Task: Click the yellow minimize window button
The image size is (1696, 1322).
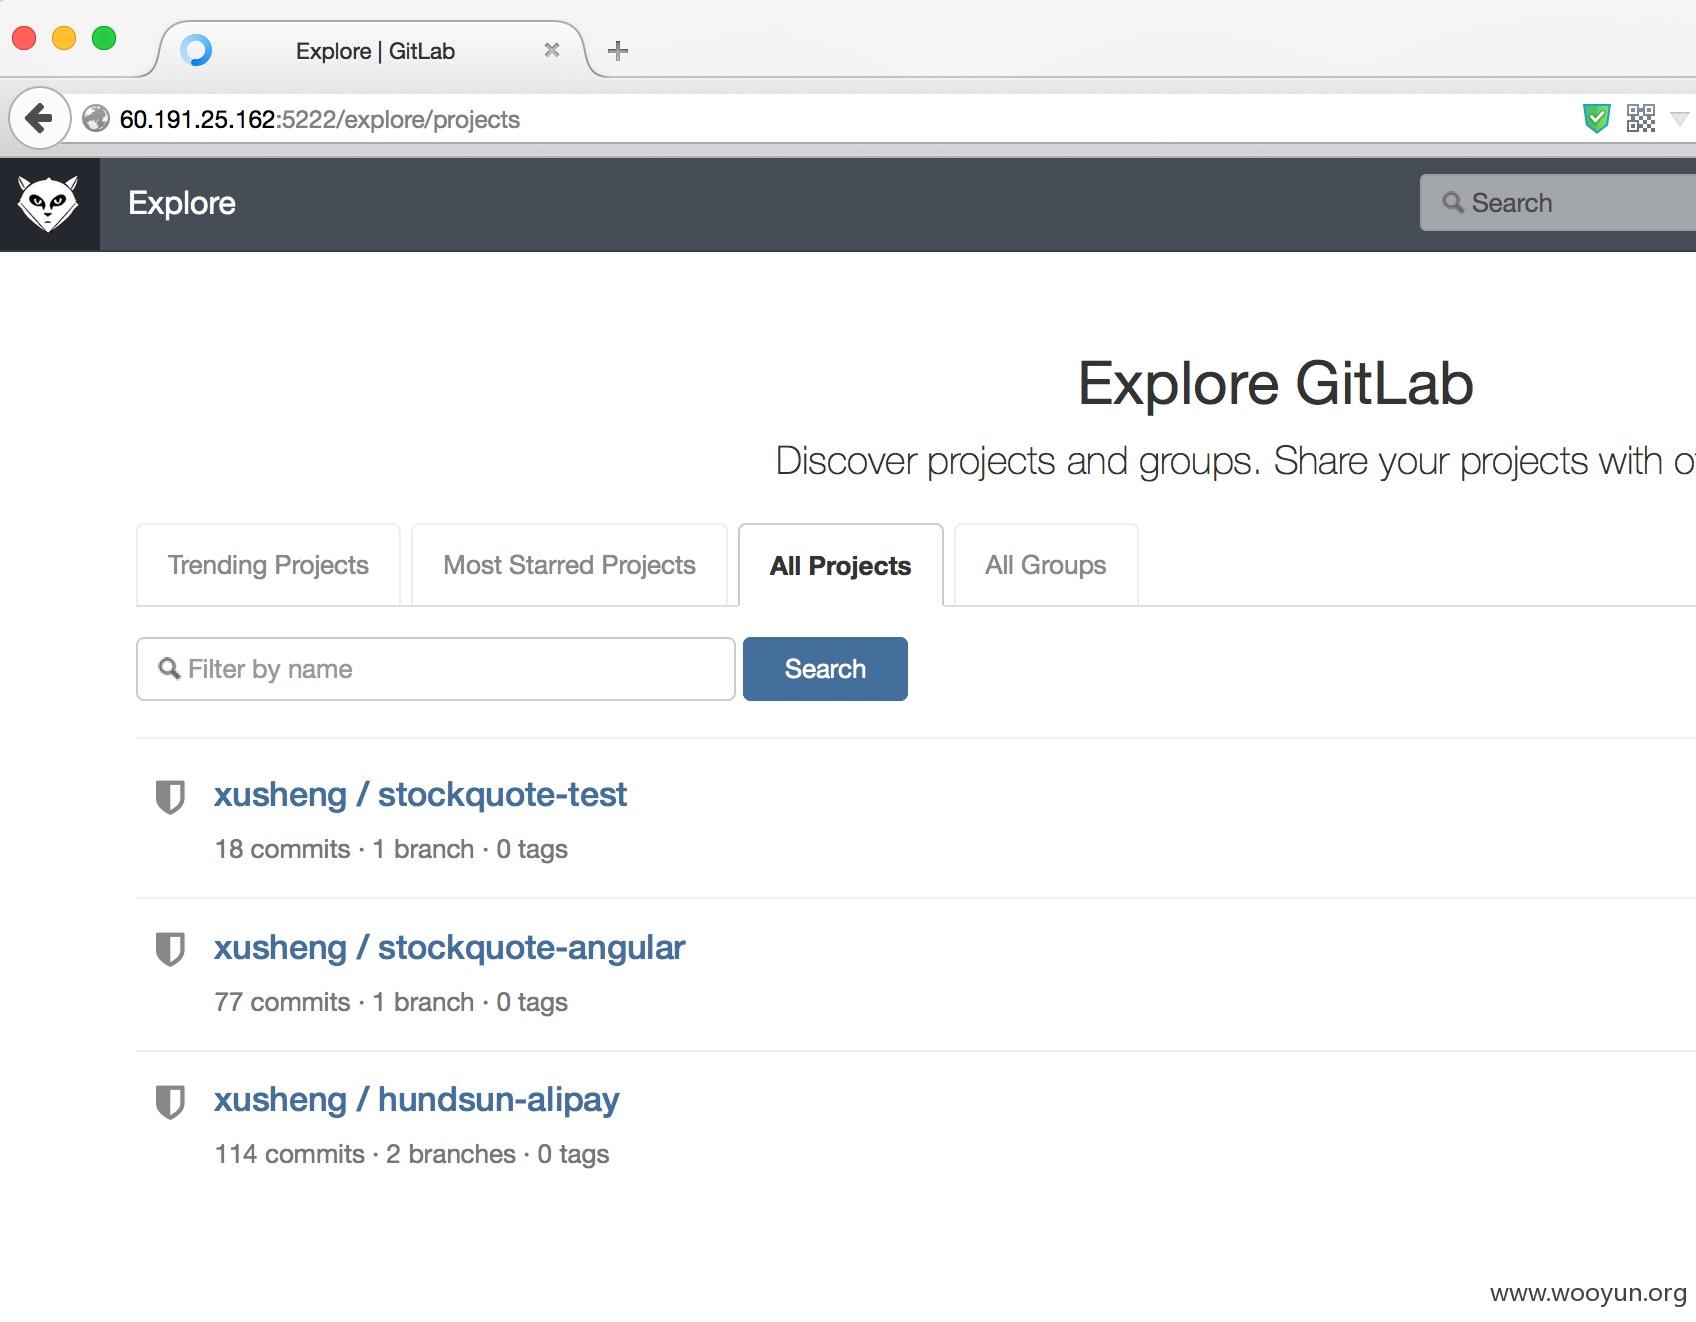Action: [x=64, y=38]
